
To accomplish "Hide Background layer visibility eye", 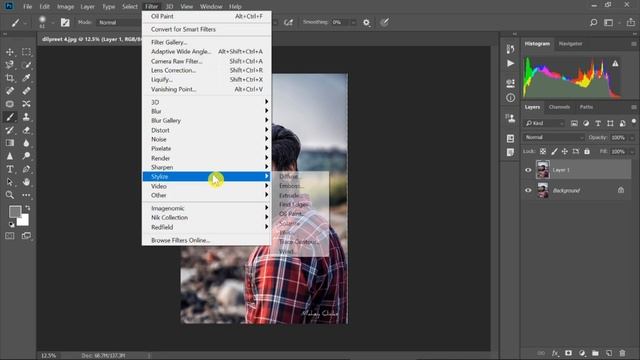I will pos(528,191).
